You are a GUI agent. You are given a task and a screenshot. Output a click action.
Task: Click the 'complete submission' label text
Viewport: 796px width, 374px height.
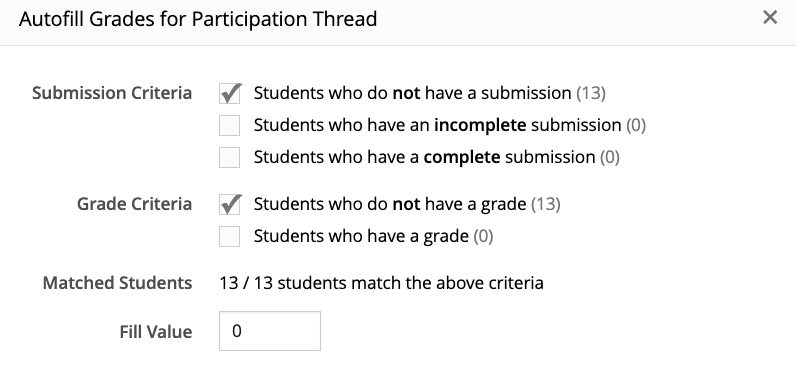[x=424, y=157]
